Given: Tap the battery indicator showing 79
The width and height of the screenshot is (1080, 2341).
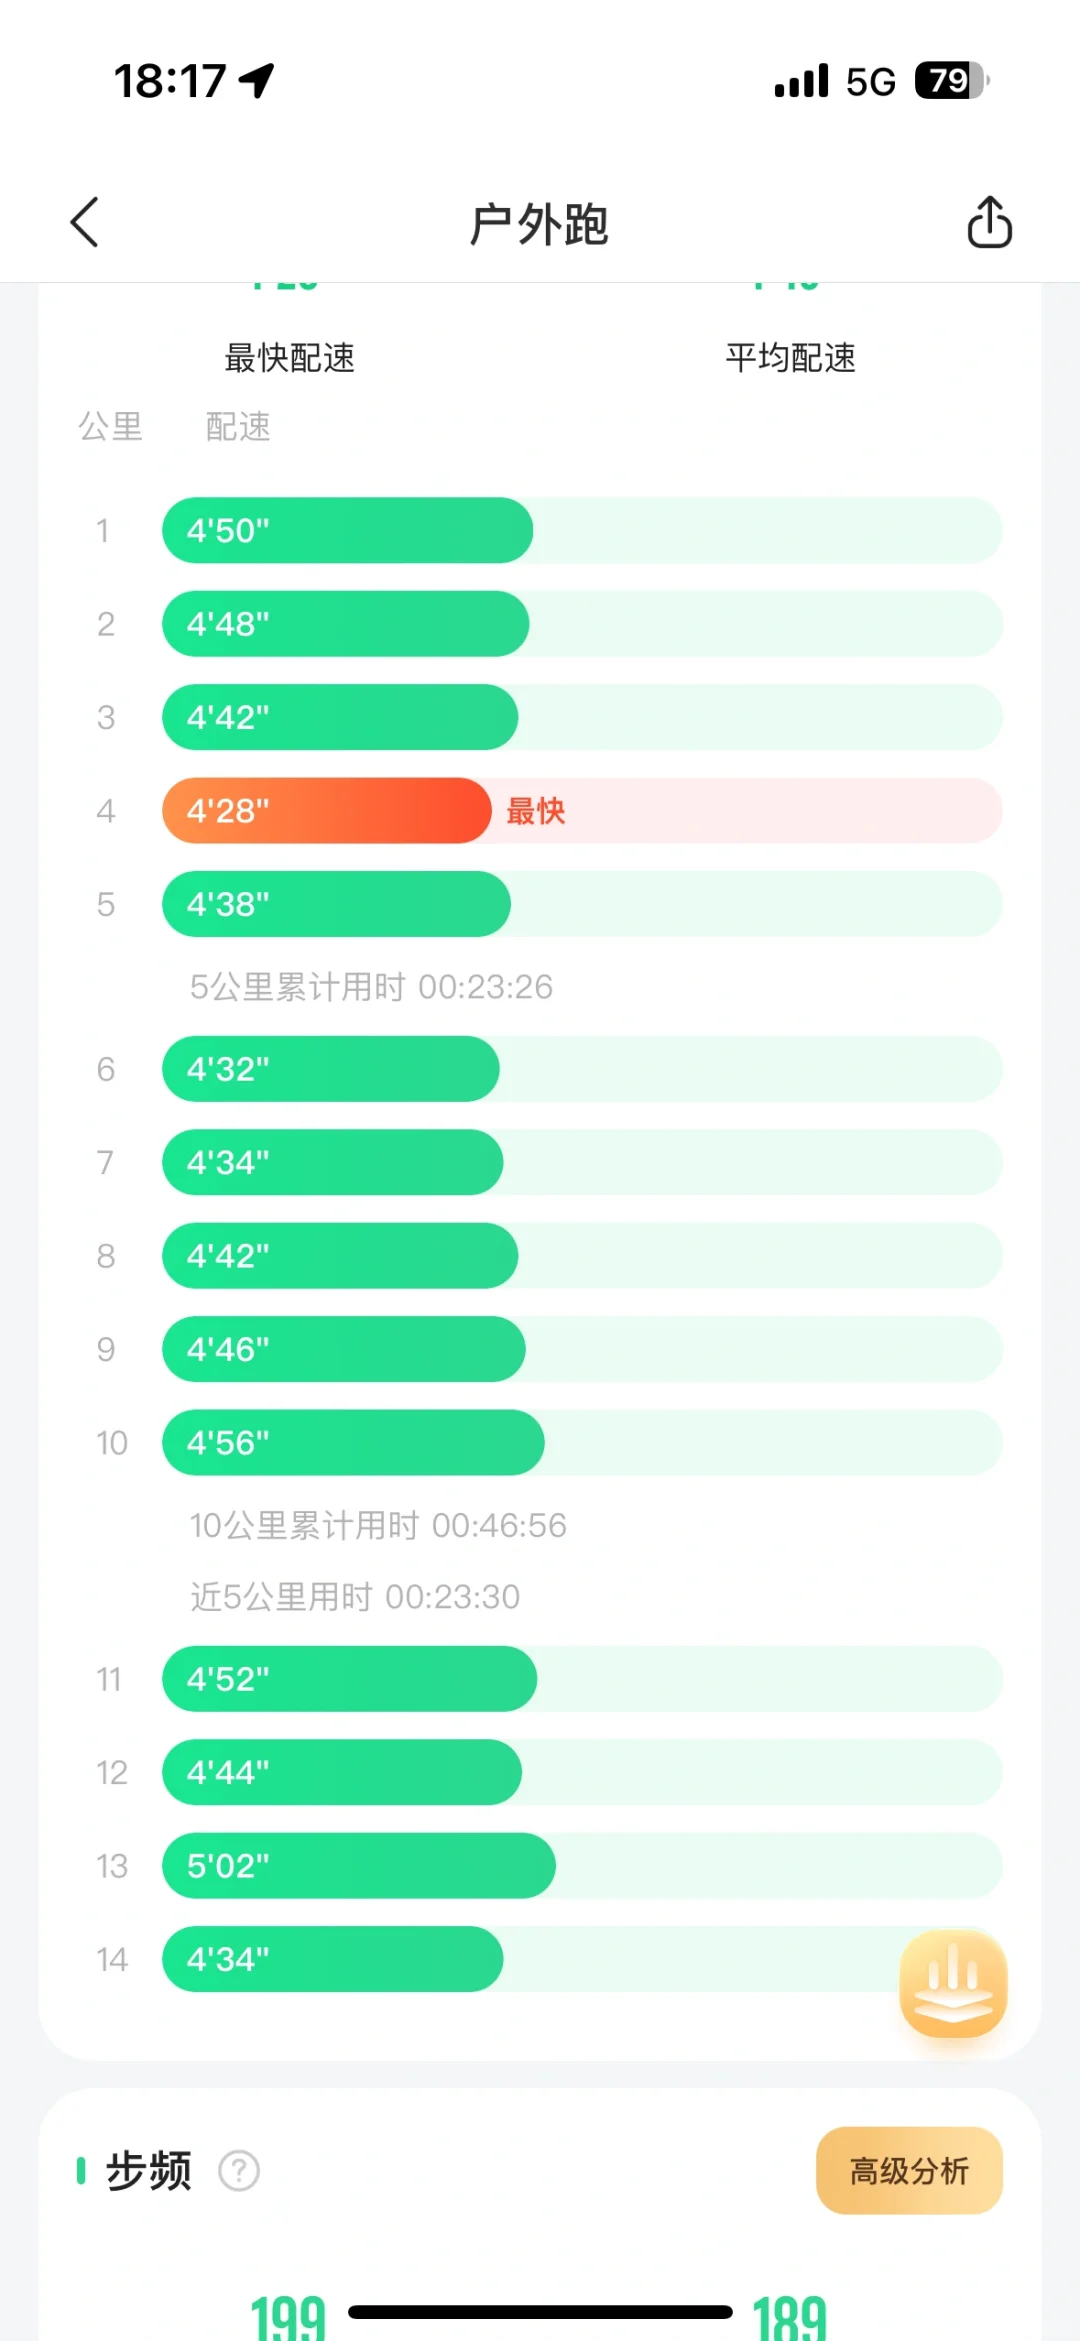Looking at the screenshot, I should 951,80.
